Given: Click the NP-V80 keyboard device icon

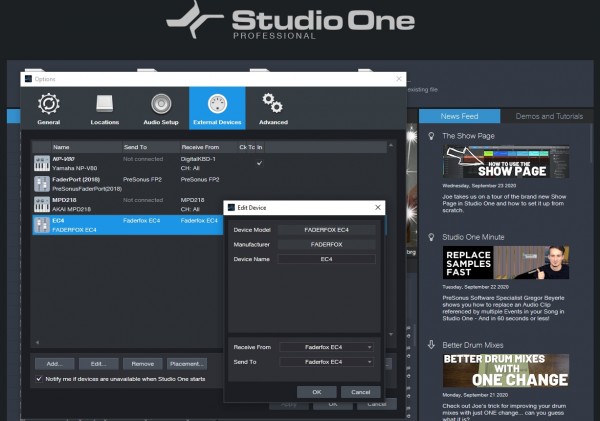Looking at the screenshot, I should [x=42, y=163].
